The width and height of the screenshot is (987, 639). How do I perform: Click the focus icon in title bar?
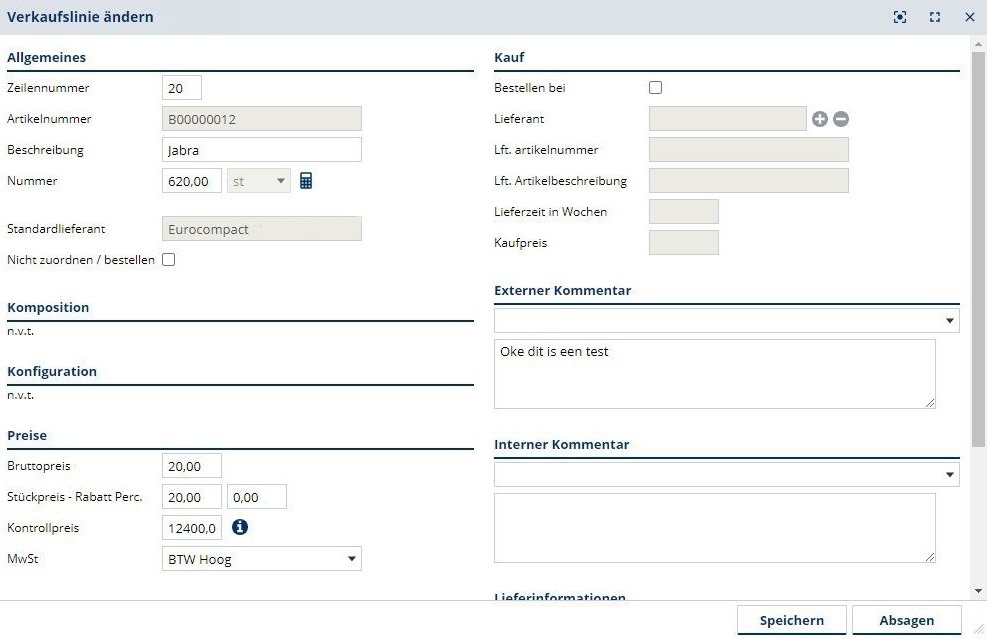(900, 17)
